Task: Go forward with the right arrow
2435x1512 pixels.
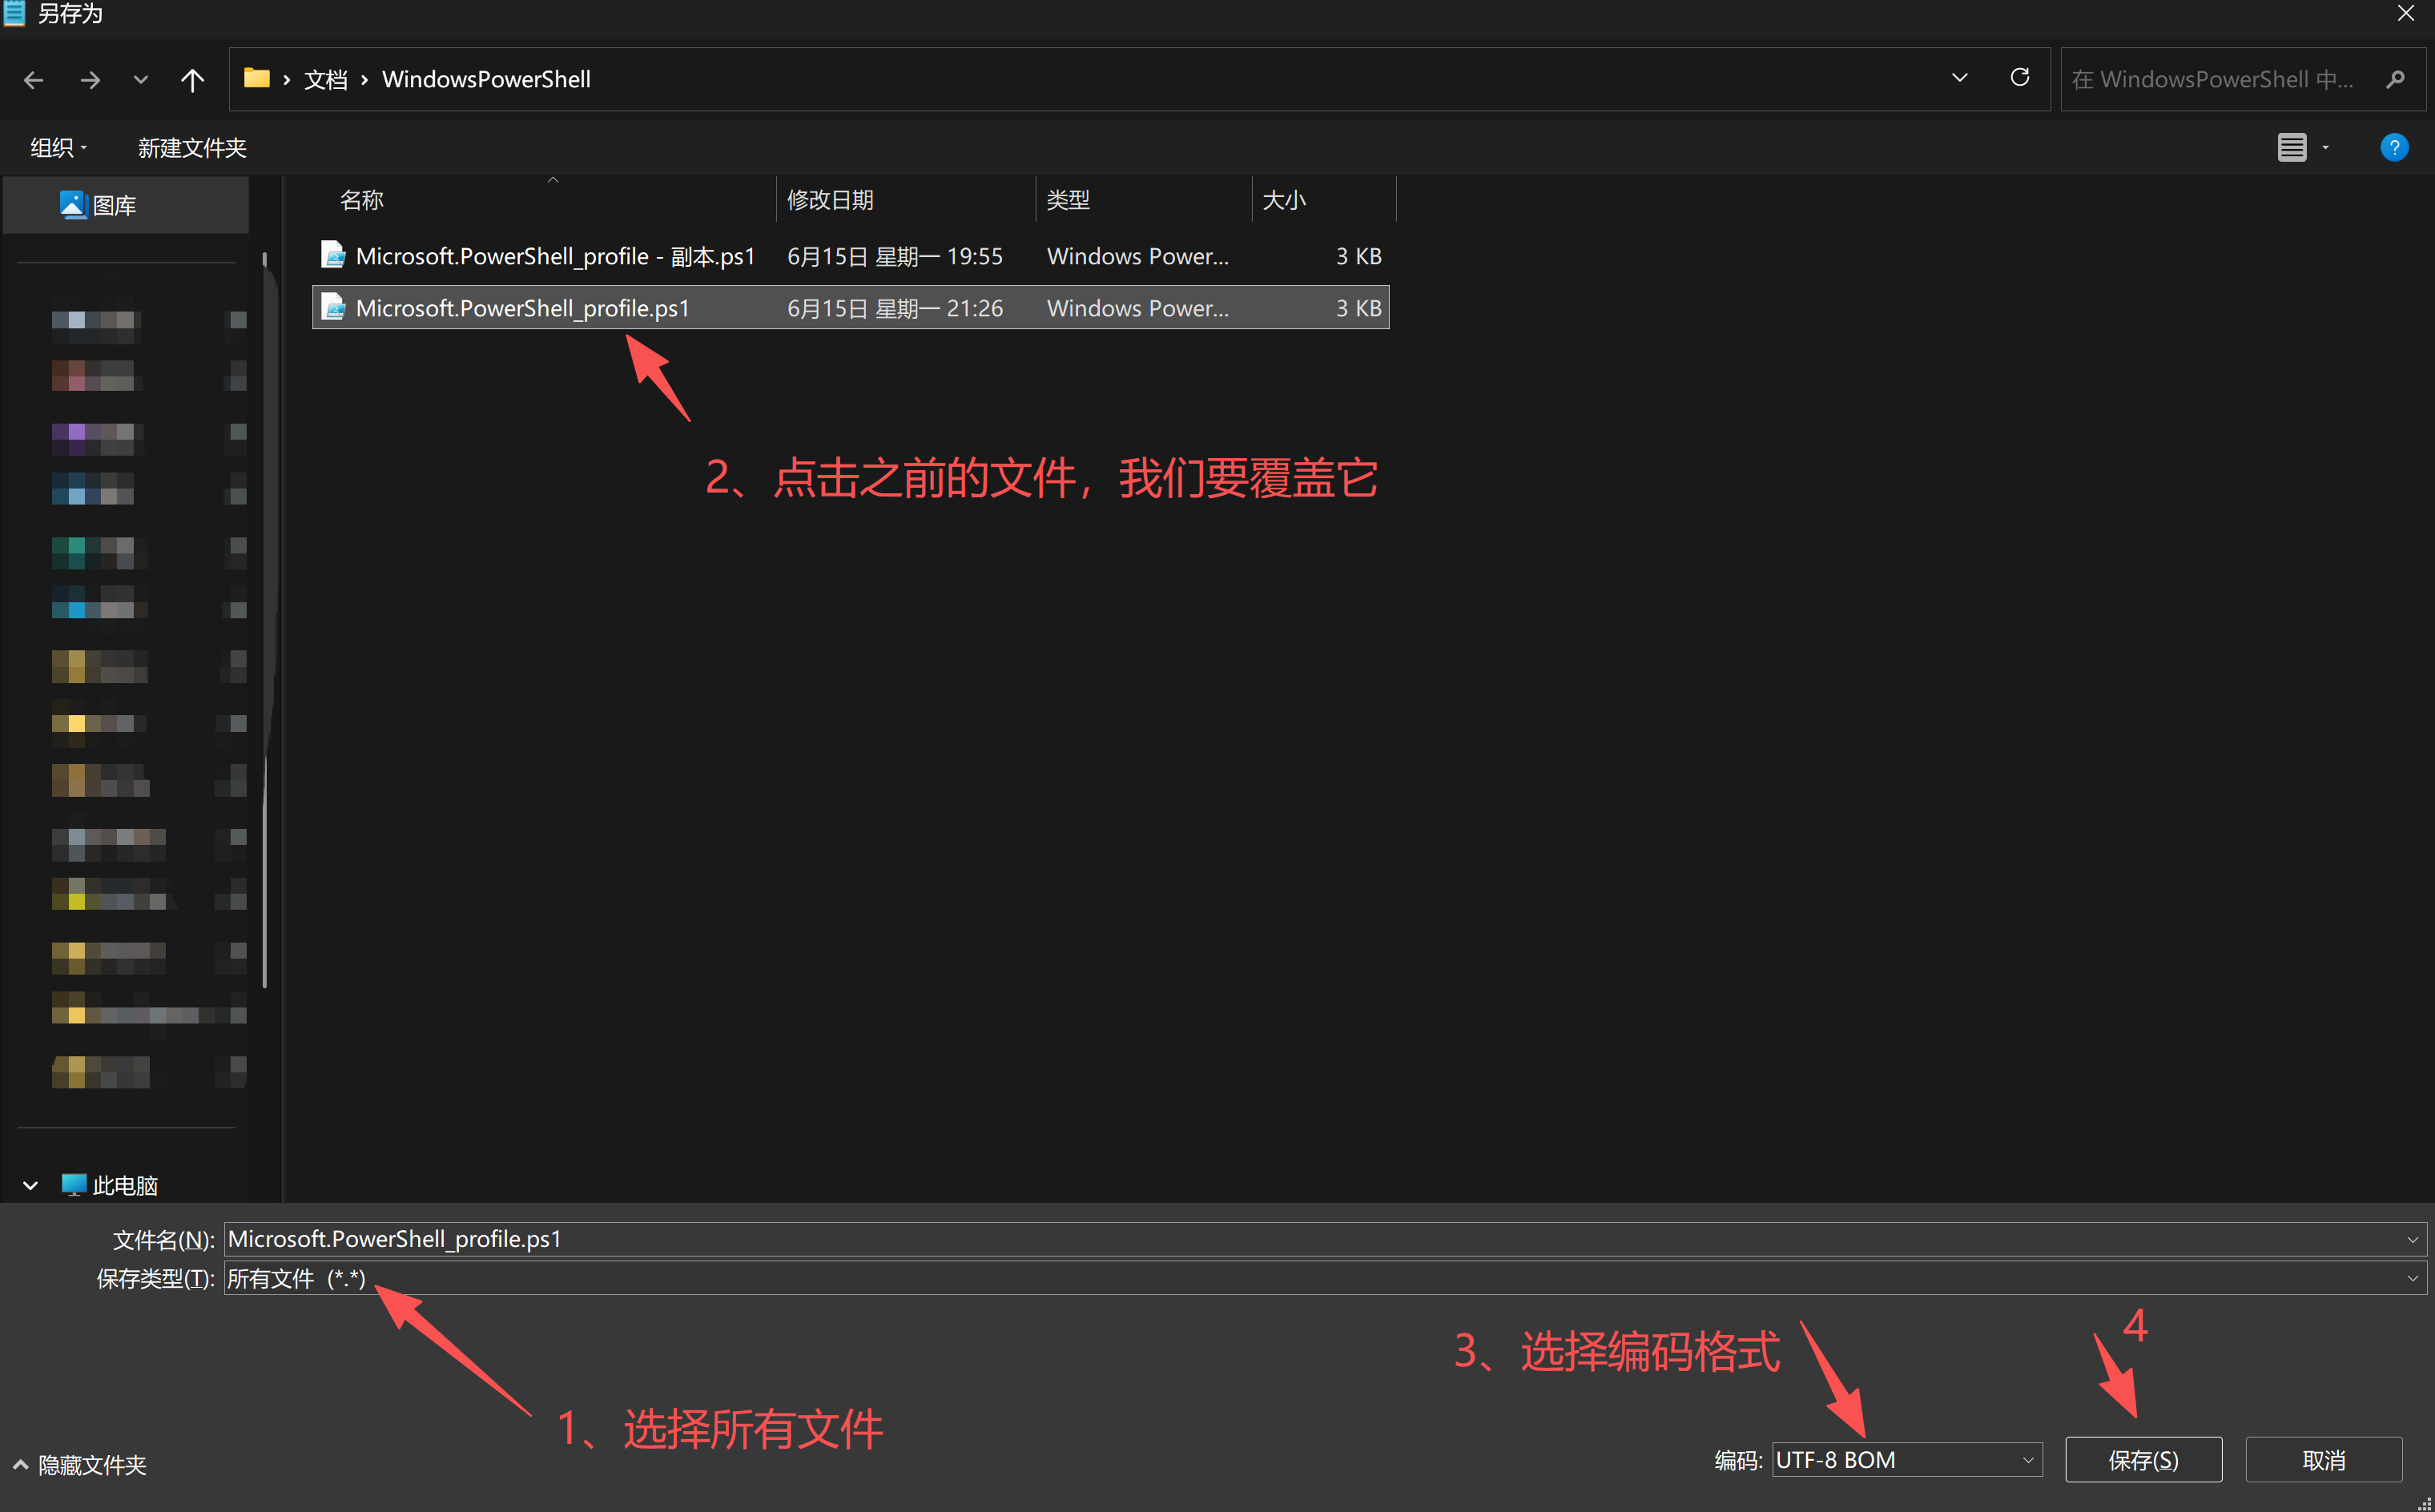Action: click(90, 79)
